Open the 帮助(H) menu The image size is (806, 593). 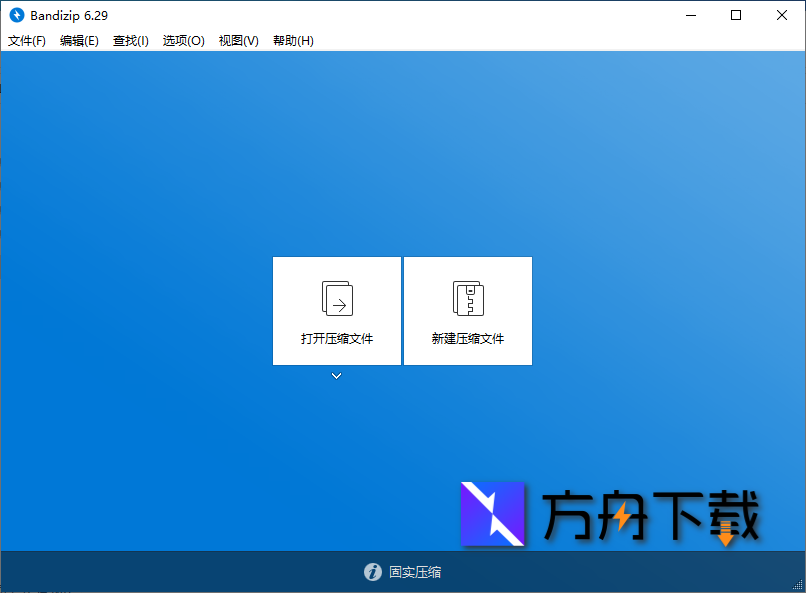tap(293, 41)
